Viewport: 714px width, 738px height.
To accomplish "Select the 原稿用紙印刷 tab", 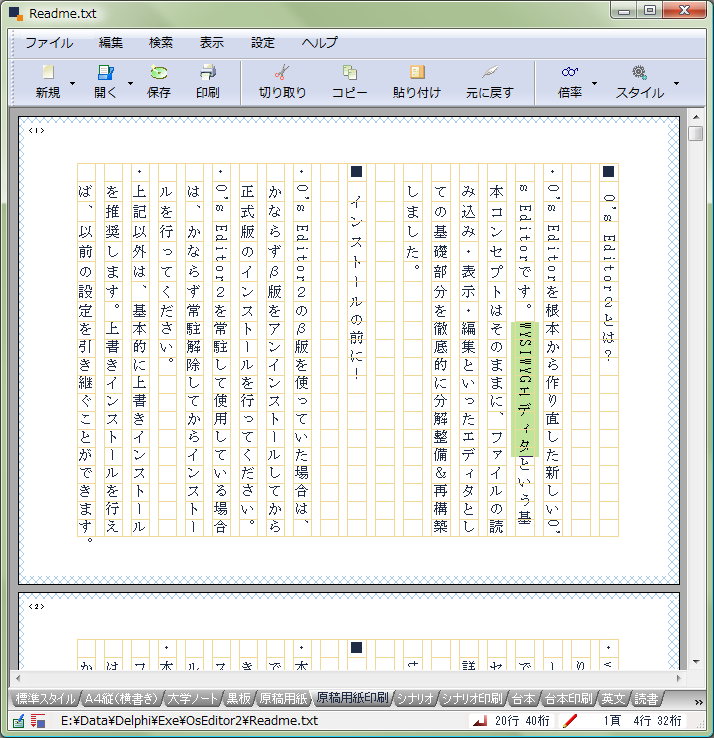I will pos(352,698).
